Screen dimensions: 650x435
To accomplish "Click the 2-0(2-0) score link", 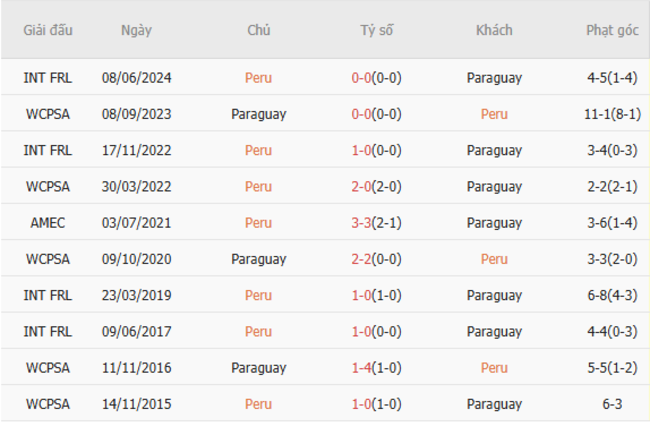I will pyautogui.click(x=377, y=187).
